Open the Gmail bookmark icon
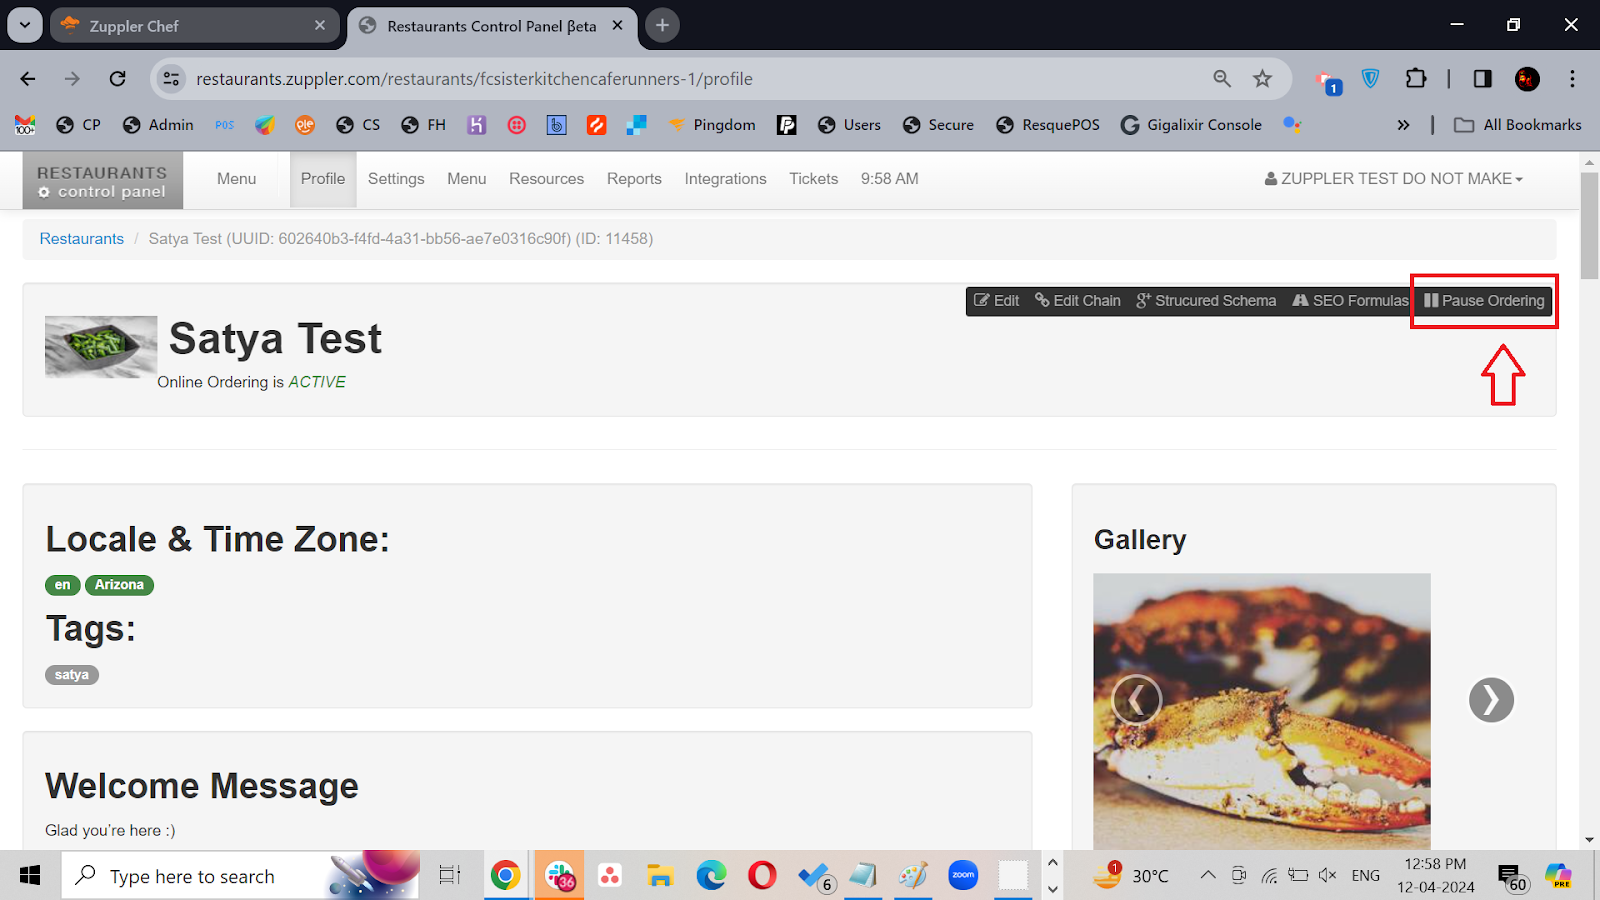The height and width of the screenshot is (900, 1600). point(25,125)
